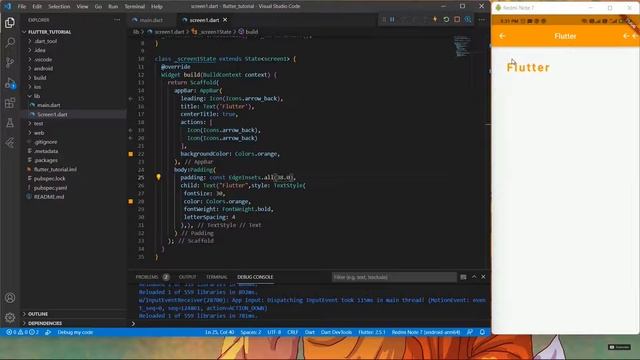The width and height of the screenshot is (640, 360).
Task: Open the Go menu
Action: pyautogui.click(x=98, y=7)
